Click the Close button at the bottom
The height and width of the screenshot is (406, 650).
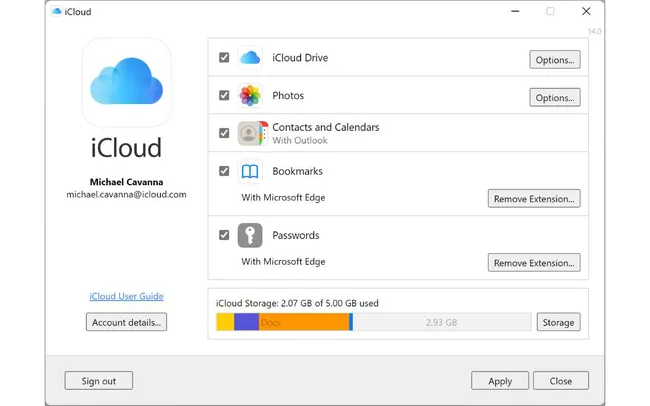point(561,381)
